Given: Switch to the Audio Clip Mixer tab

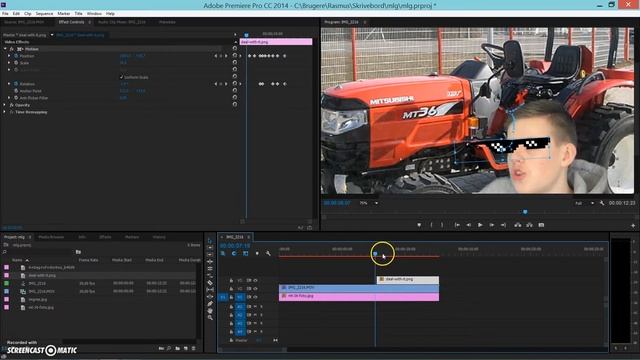Looking at the screenshot, I should (122, 22).
